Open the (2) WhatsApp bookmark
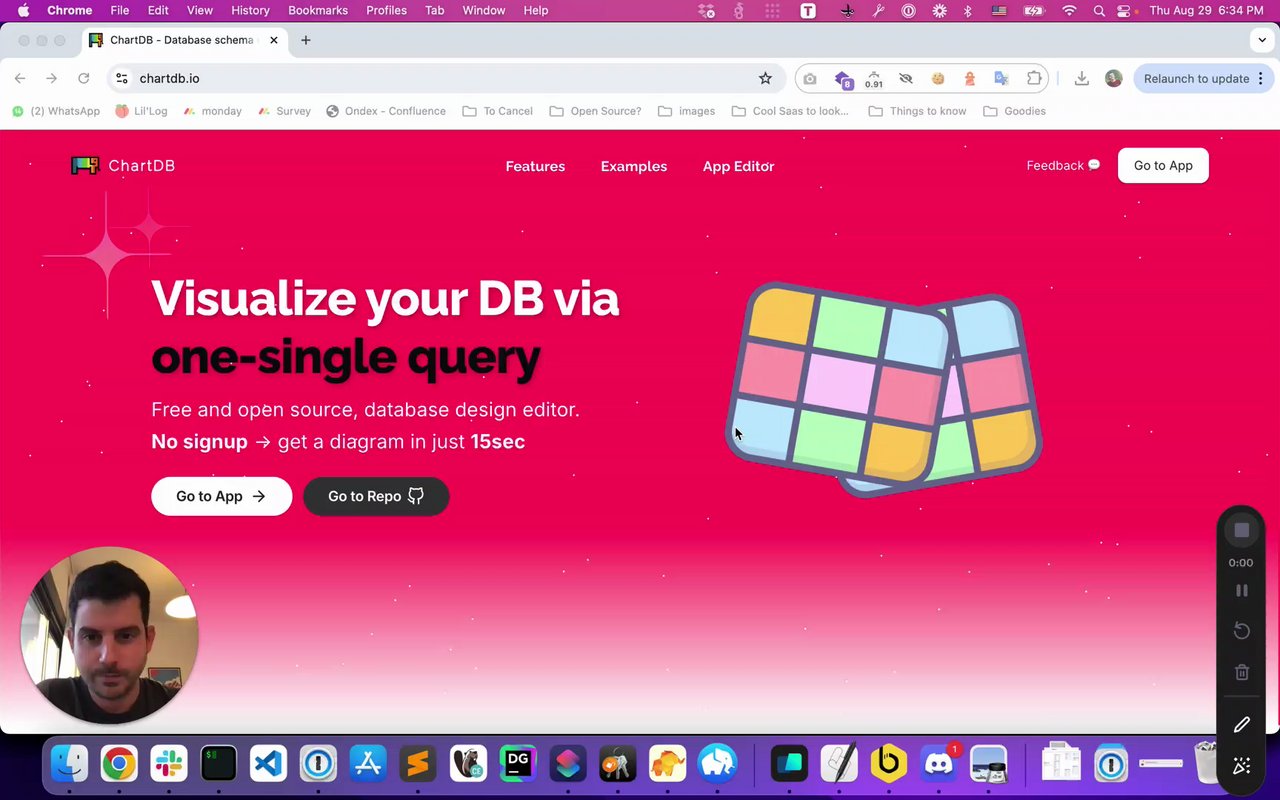1280x800 pixels. [x=56, y=111]
